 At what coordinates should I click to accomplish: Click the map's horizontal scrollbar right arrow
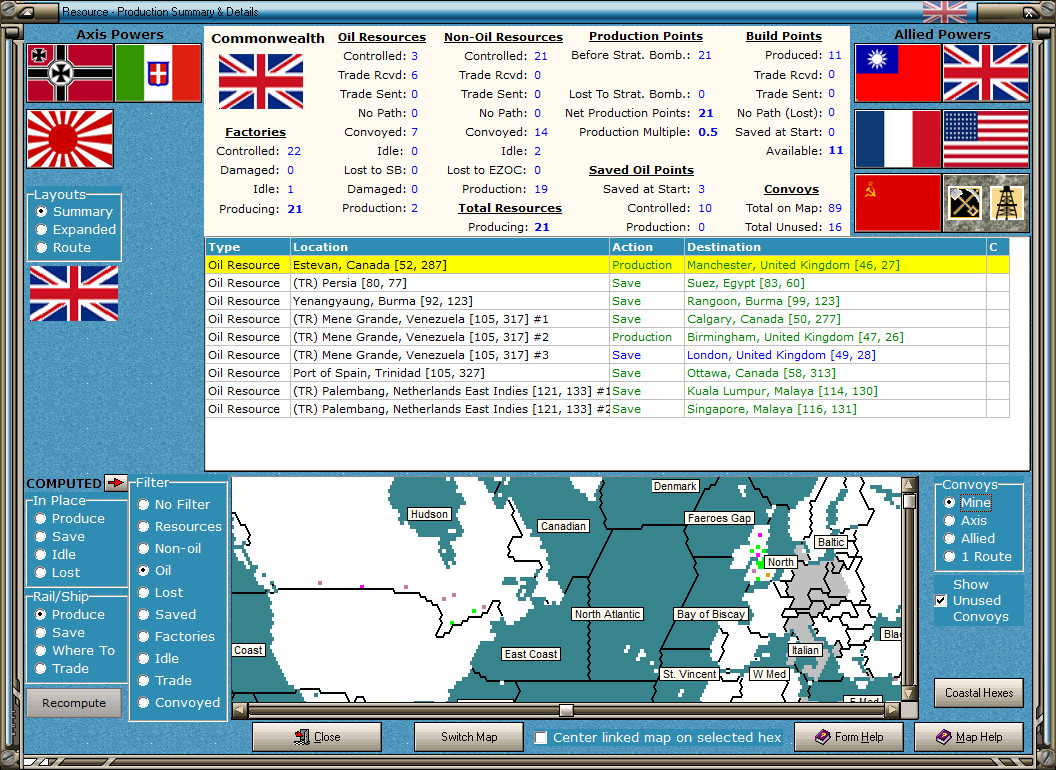(892, 709)
